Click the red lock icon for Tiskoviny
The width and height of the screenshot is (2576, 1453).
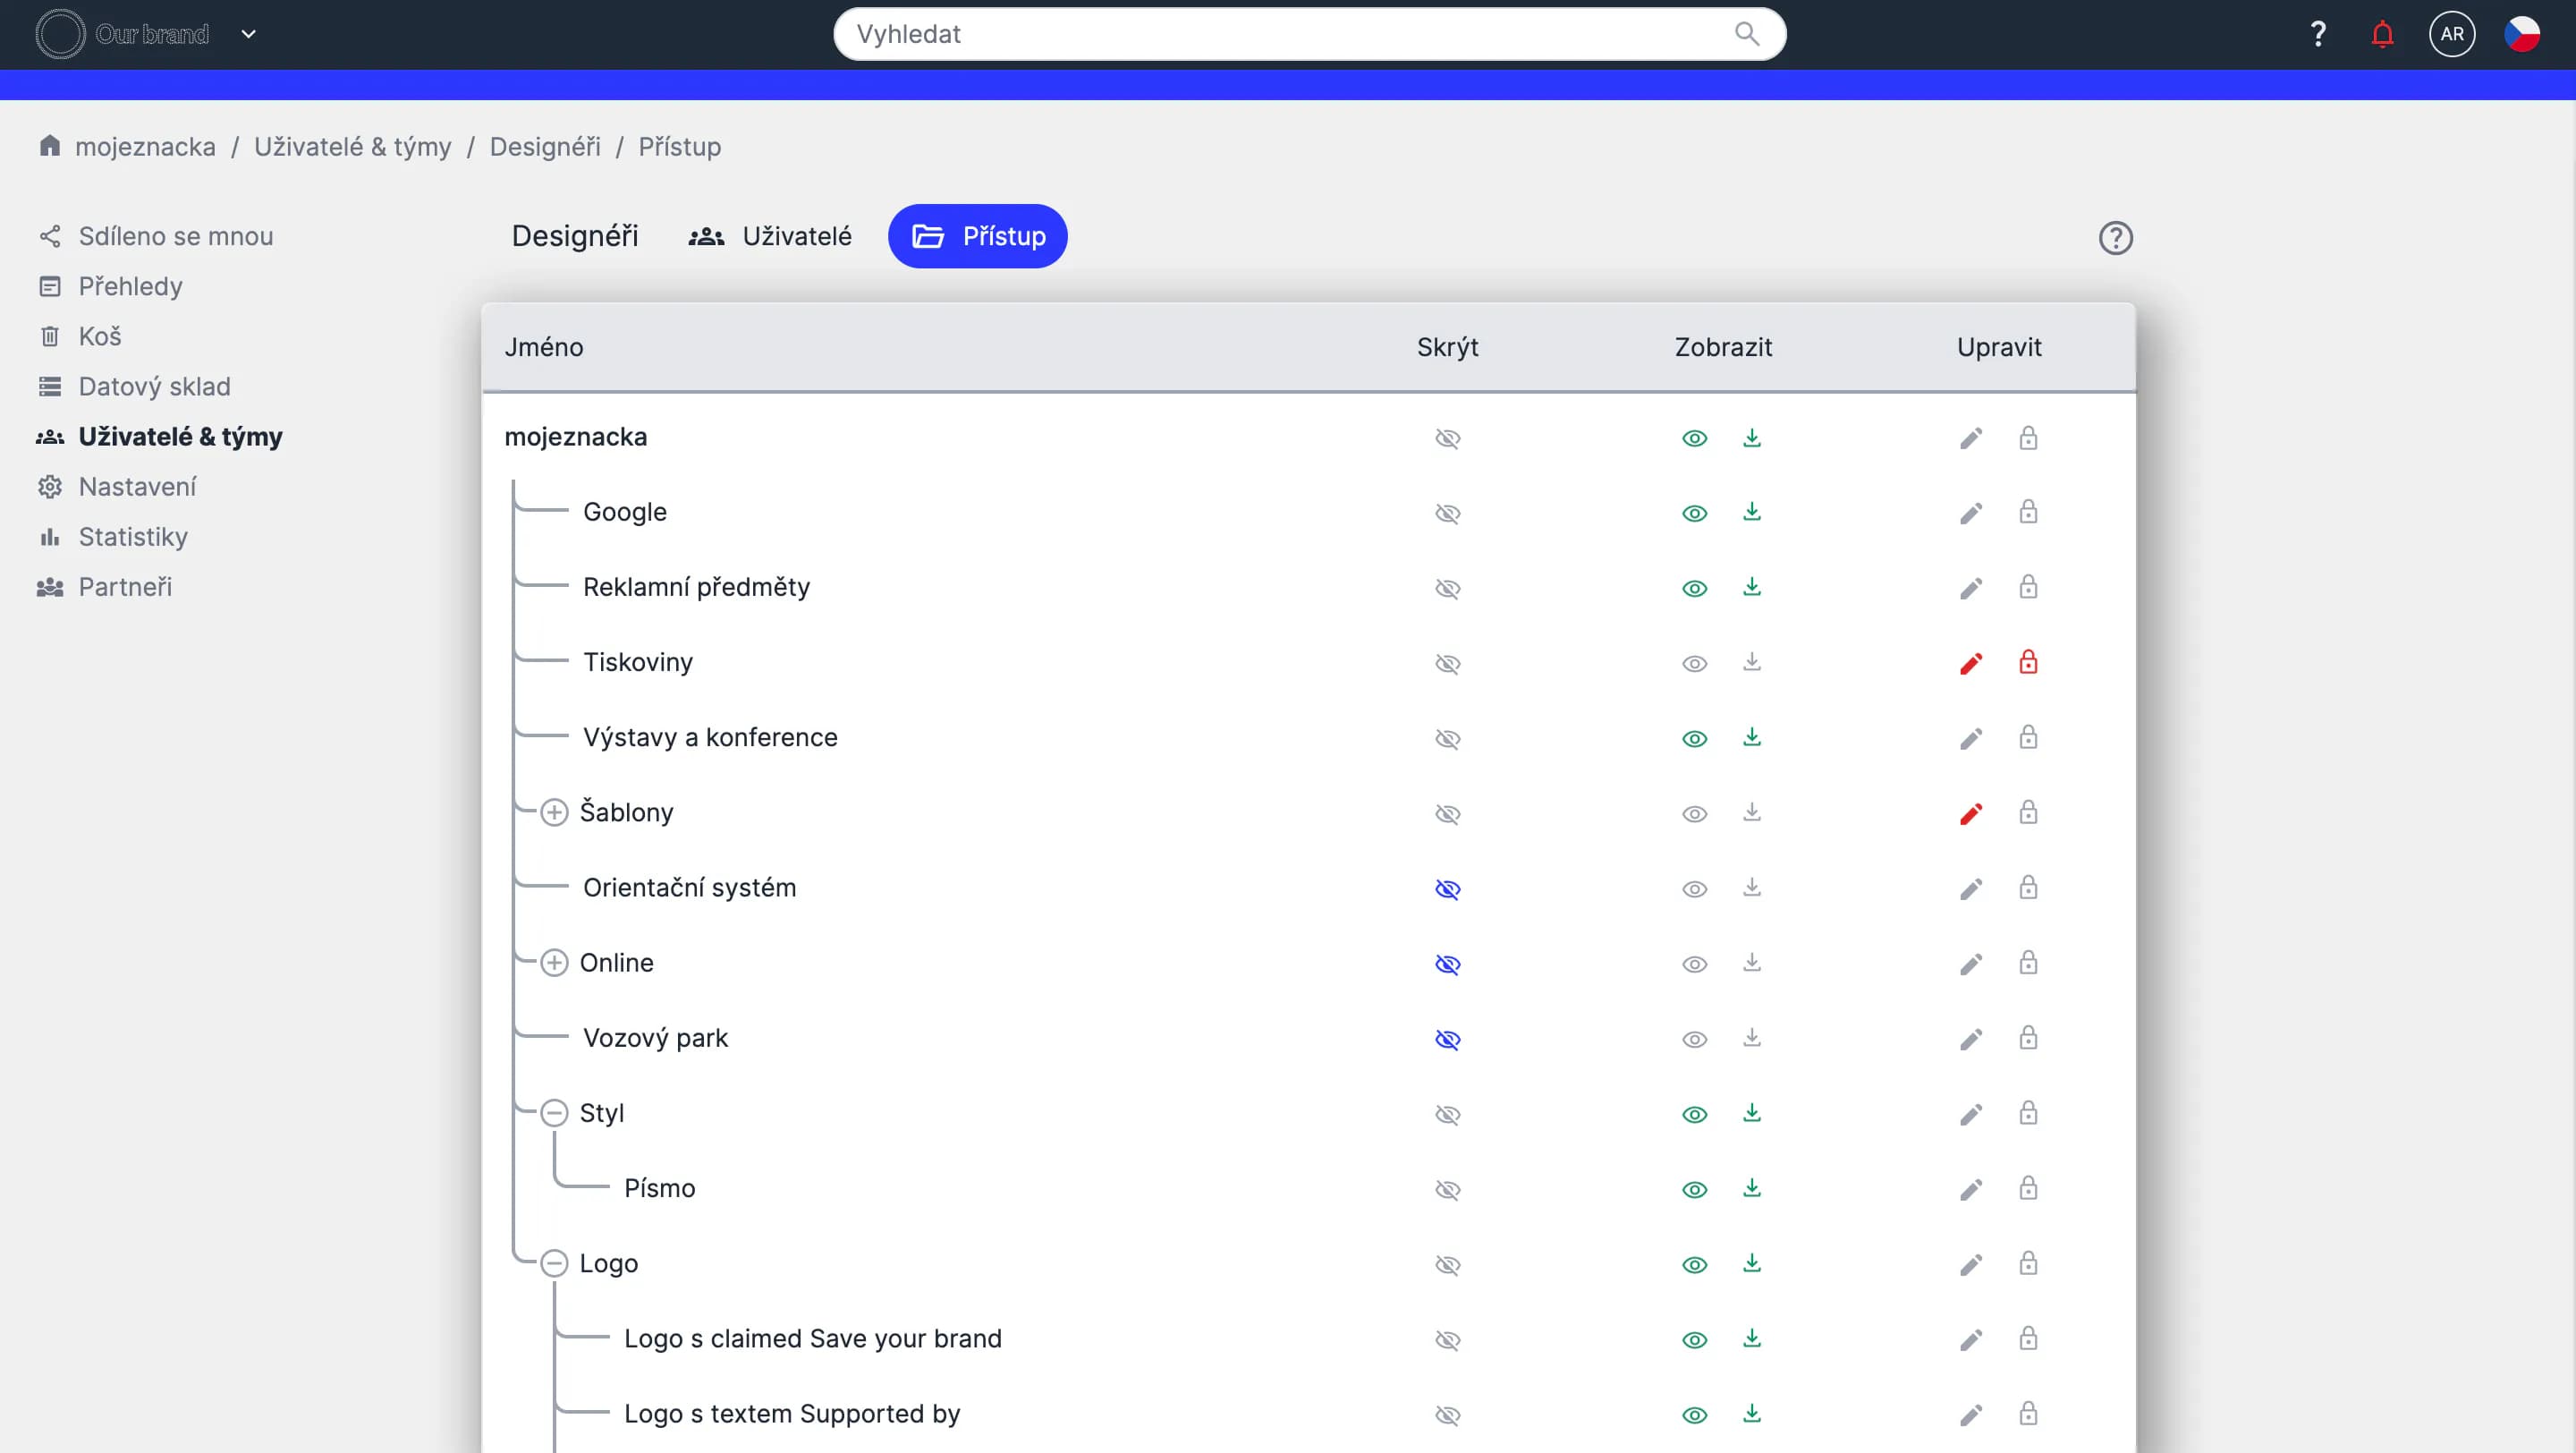[2027, 662]
